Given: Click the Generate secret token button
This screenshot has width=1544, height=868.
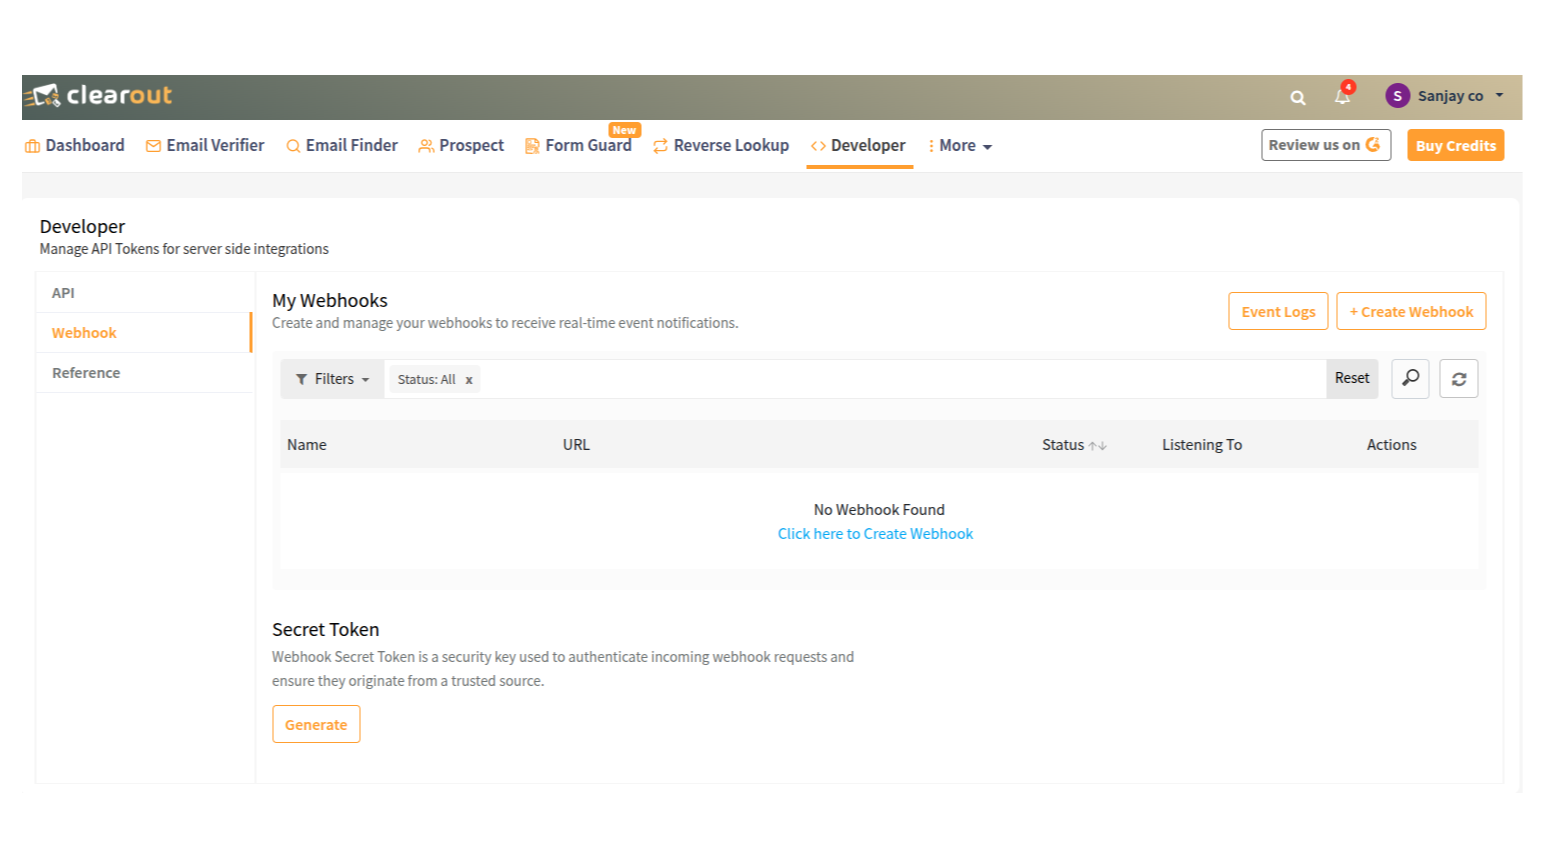Looking at the screenshot, I should point(316,724).
